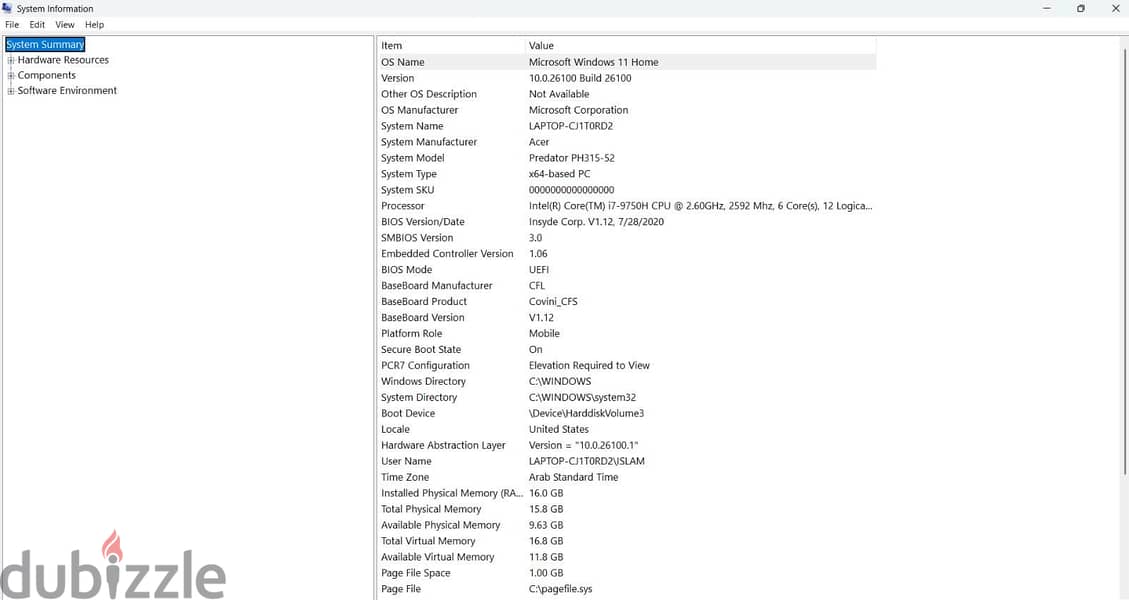
Task: Click the Predator PH315-52 value
Action: tap(572, 158)
